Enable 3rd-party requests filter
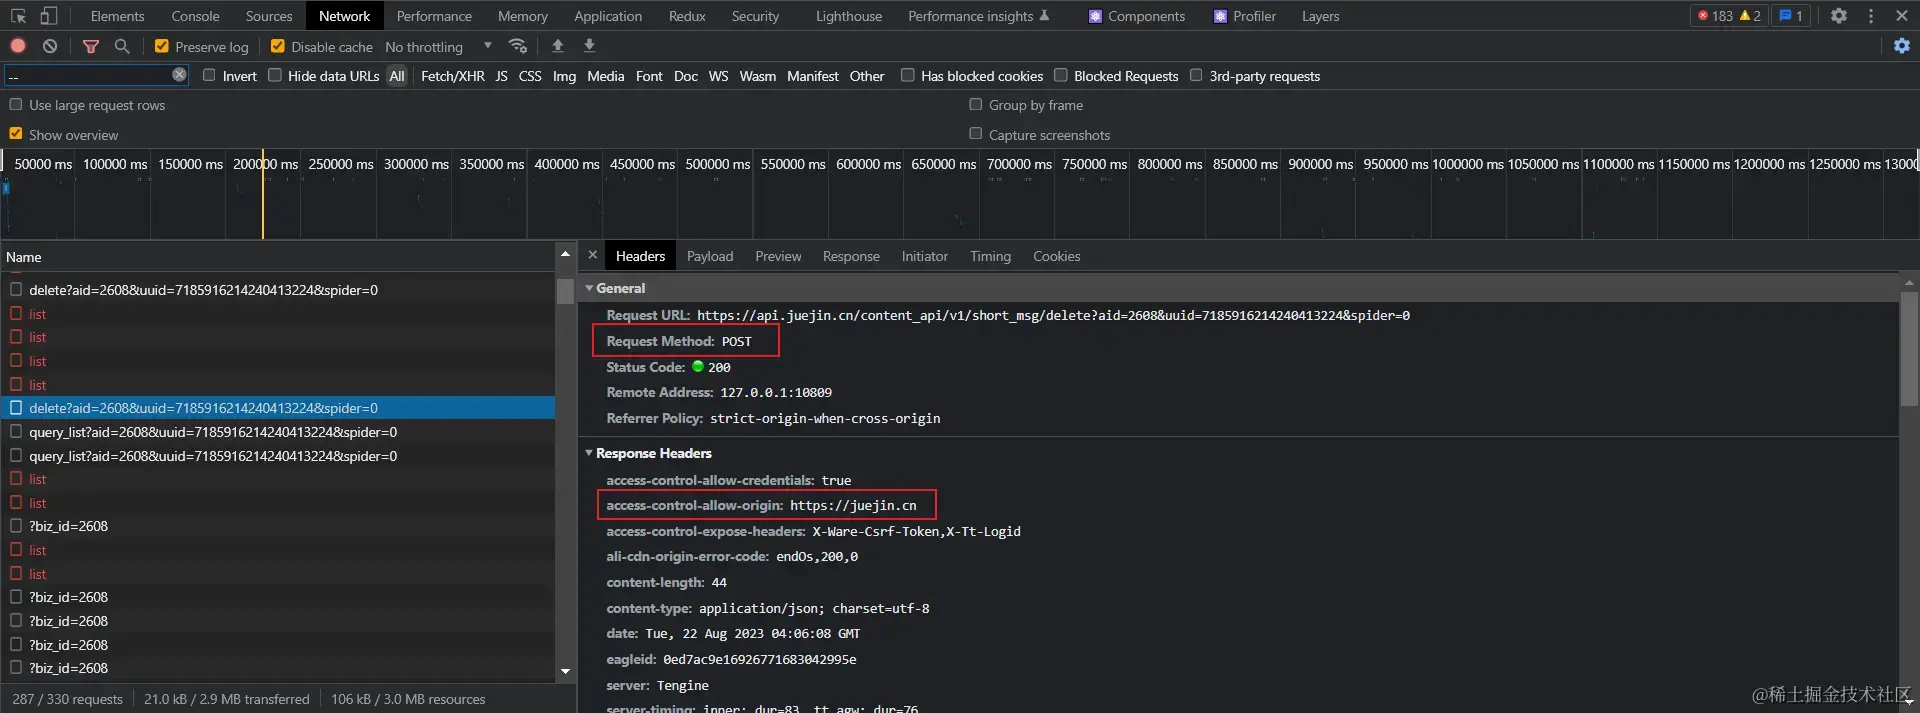The image size is (1920, 713). coord(1196,75)
